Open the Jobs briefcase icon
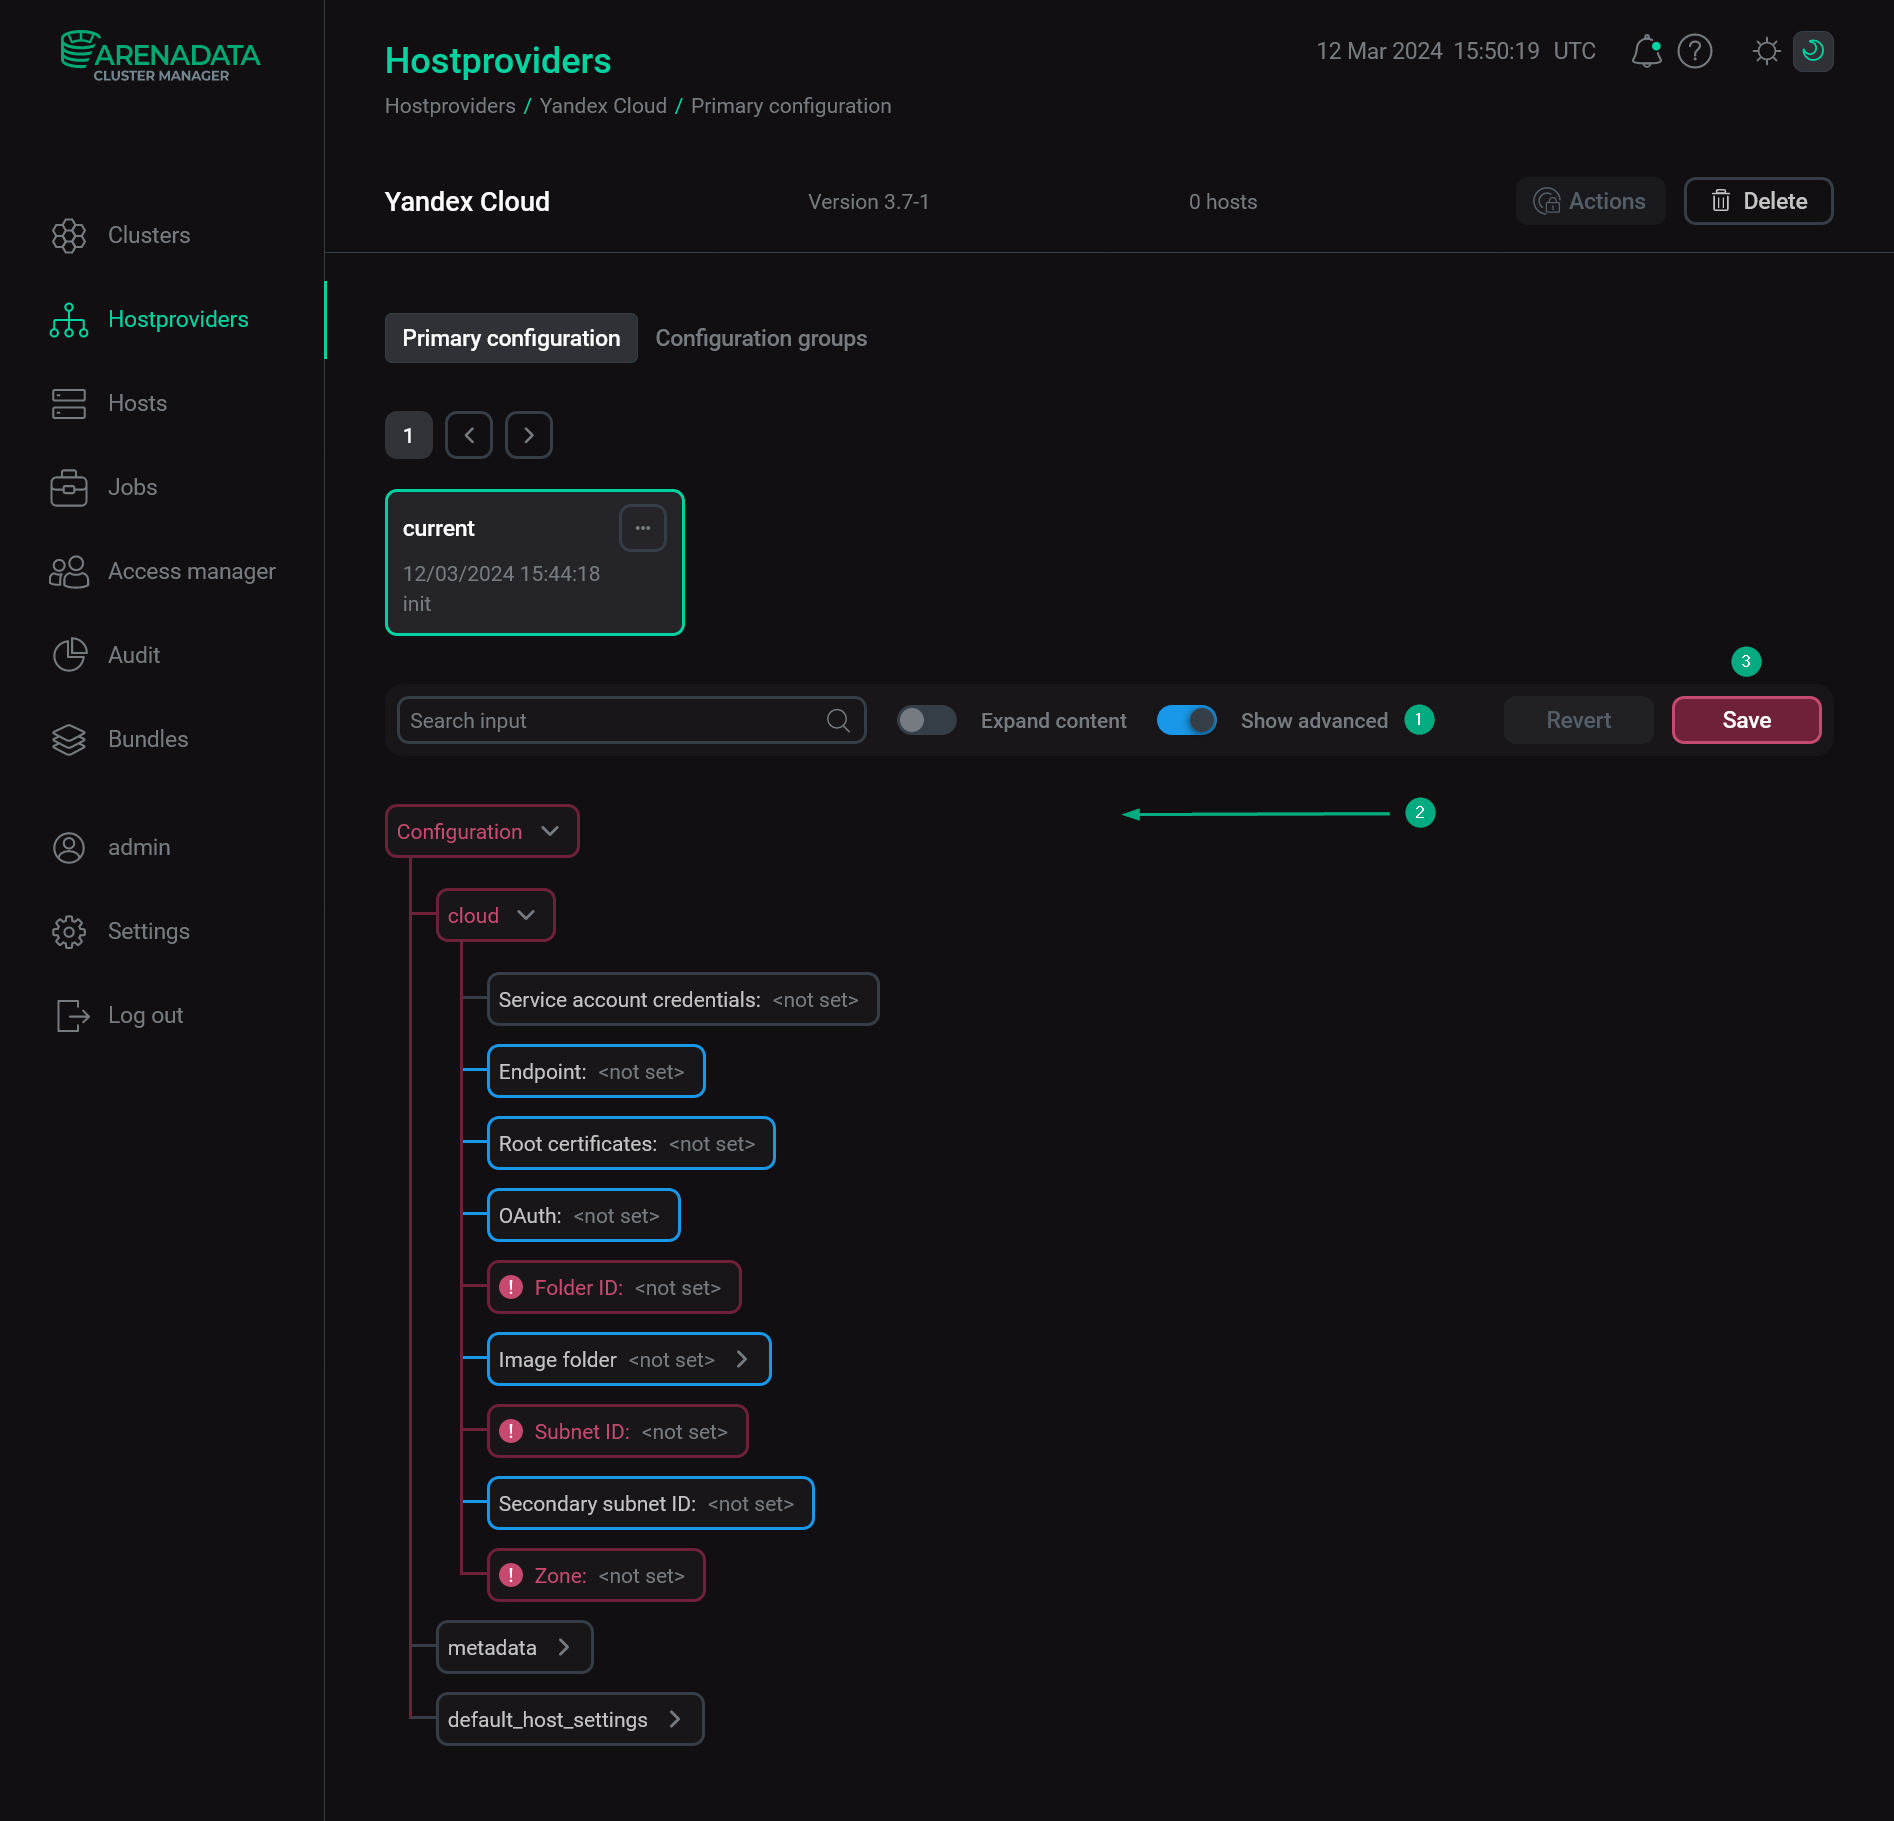1894x1821 pixels. (69, 487)
